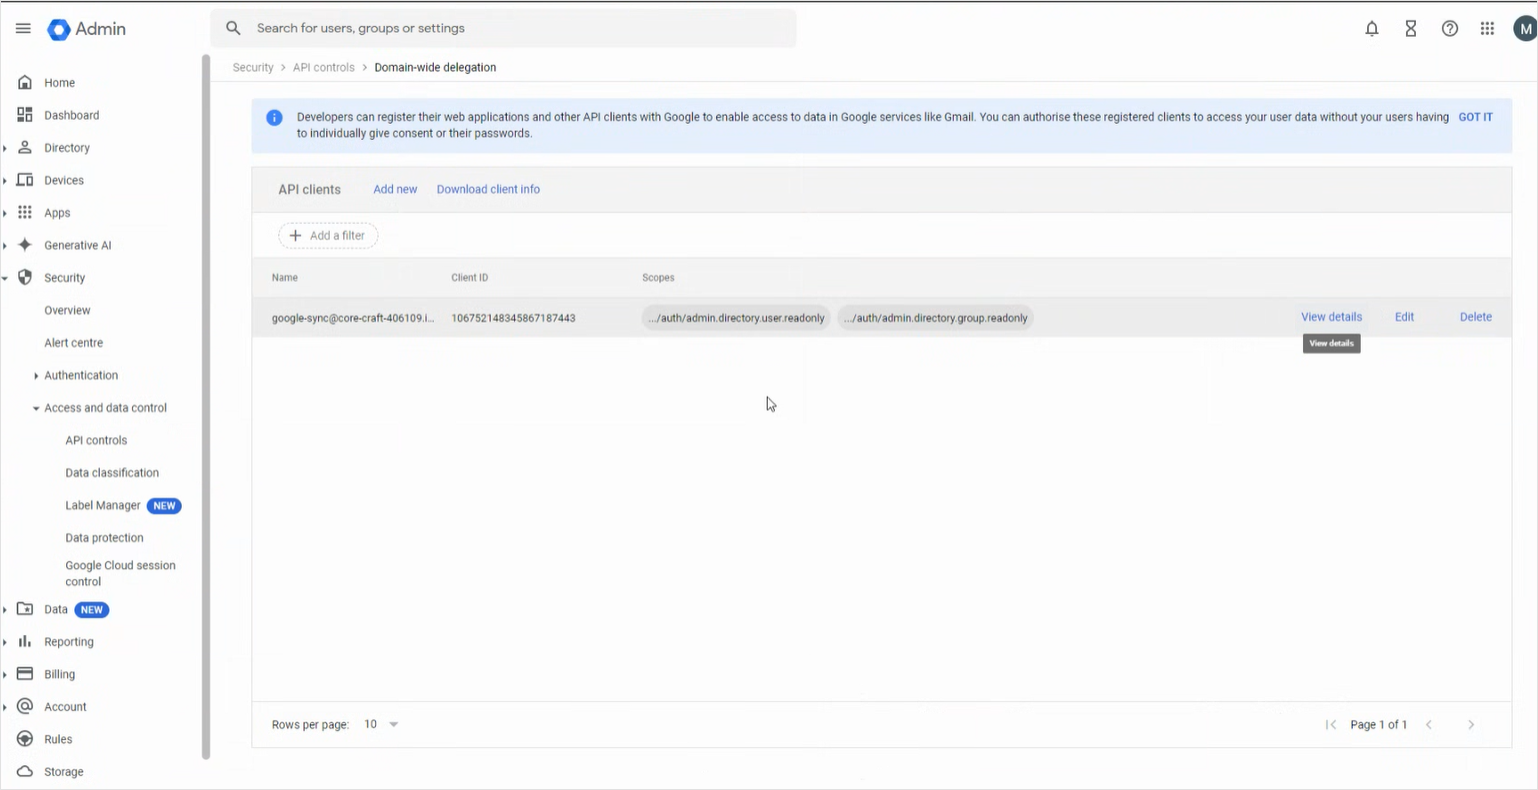The image size is (1538, 790).
Task: Open the pending tasks hourglass icon
Action: click(1410, 28)
